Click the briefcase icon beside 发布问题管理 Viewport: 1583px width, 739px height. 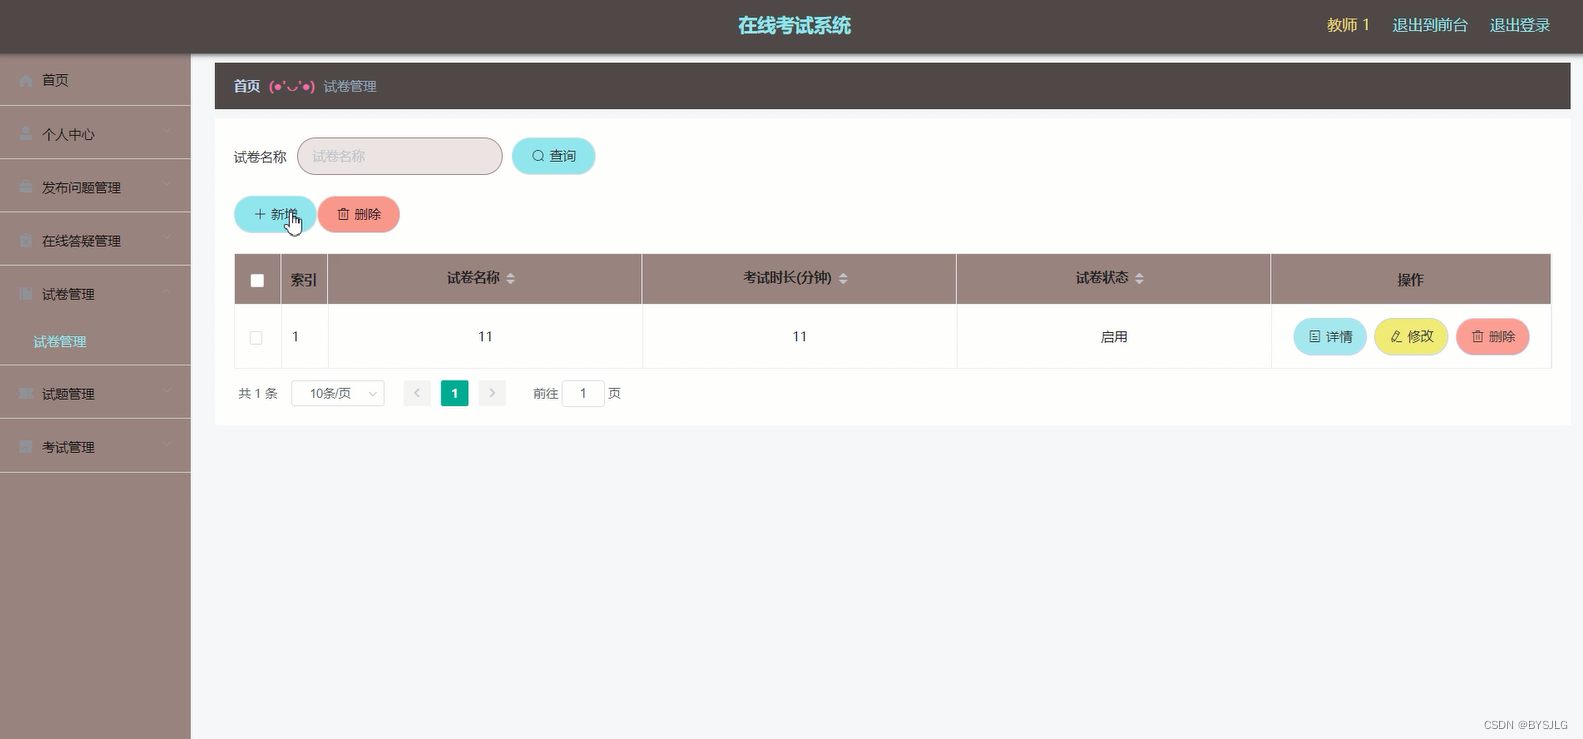coord(26,187)
